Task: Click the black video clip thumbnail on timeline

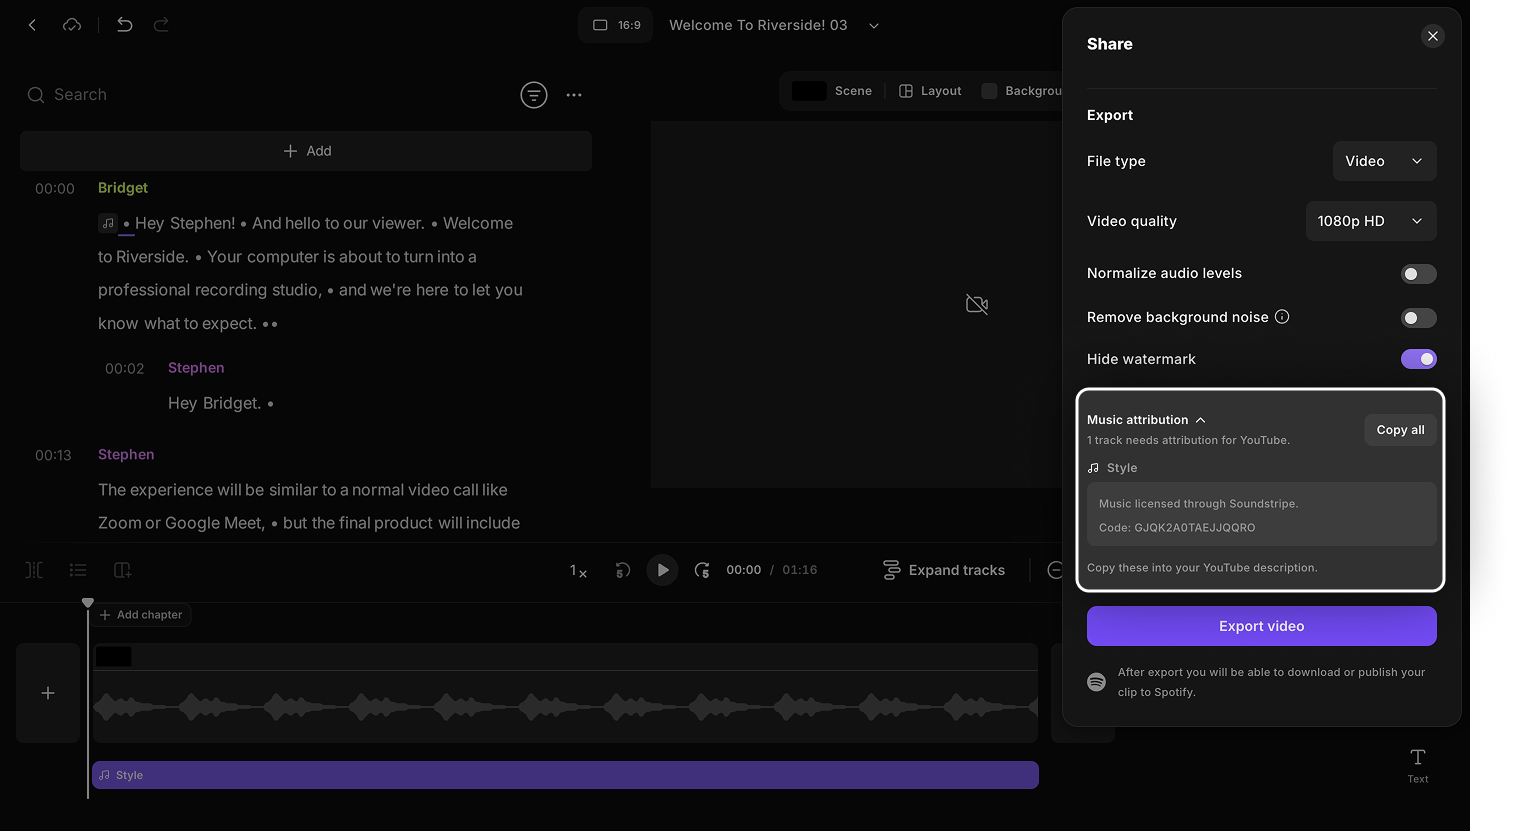Action: coord(113,657)
